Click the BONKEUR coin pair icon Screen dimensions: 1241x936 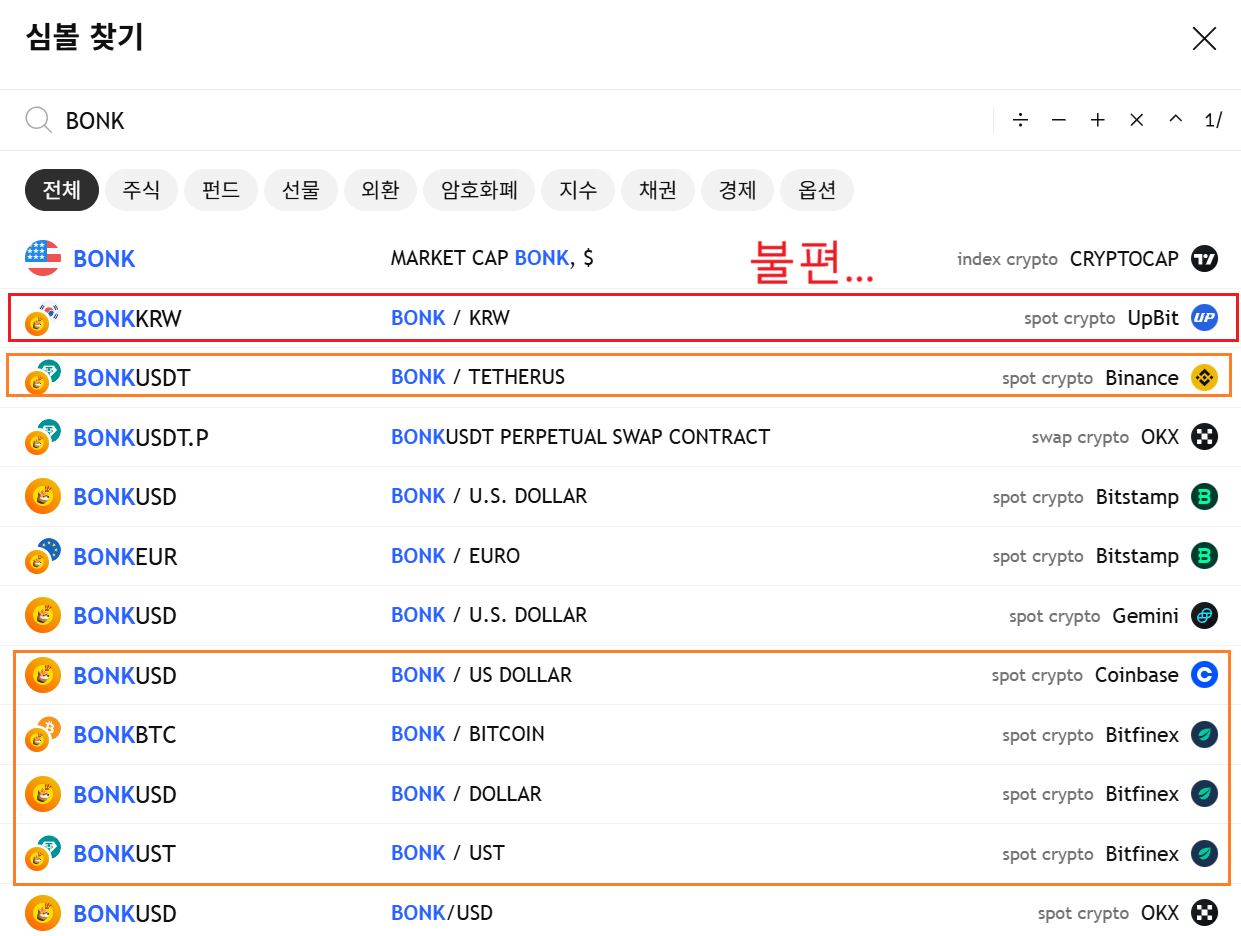pyautogui.click(x=43, y=556)
